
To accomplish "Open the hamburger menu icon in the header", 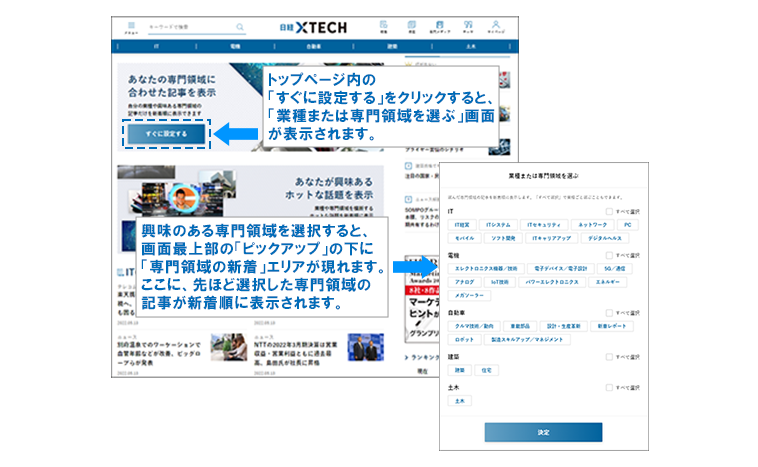I will pos(131,27).
